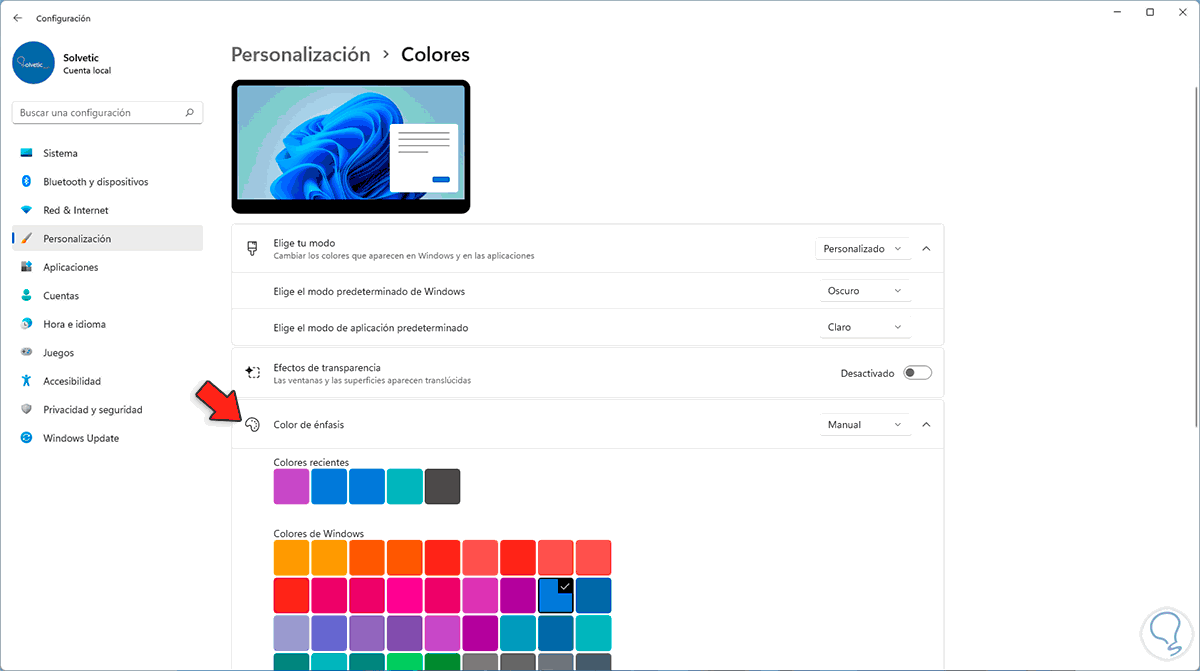Click the Elige el modo predeterminado de Windows label

pos(369,291)
